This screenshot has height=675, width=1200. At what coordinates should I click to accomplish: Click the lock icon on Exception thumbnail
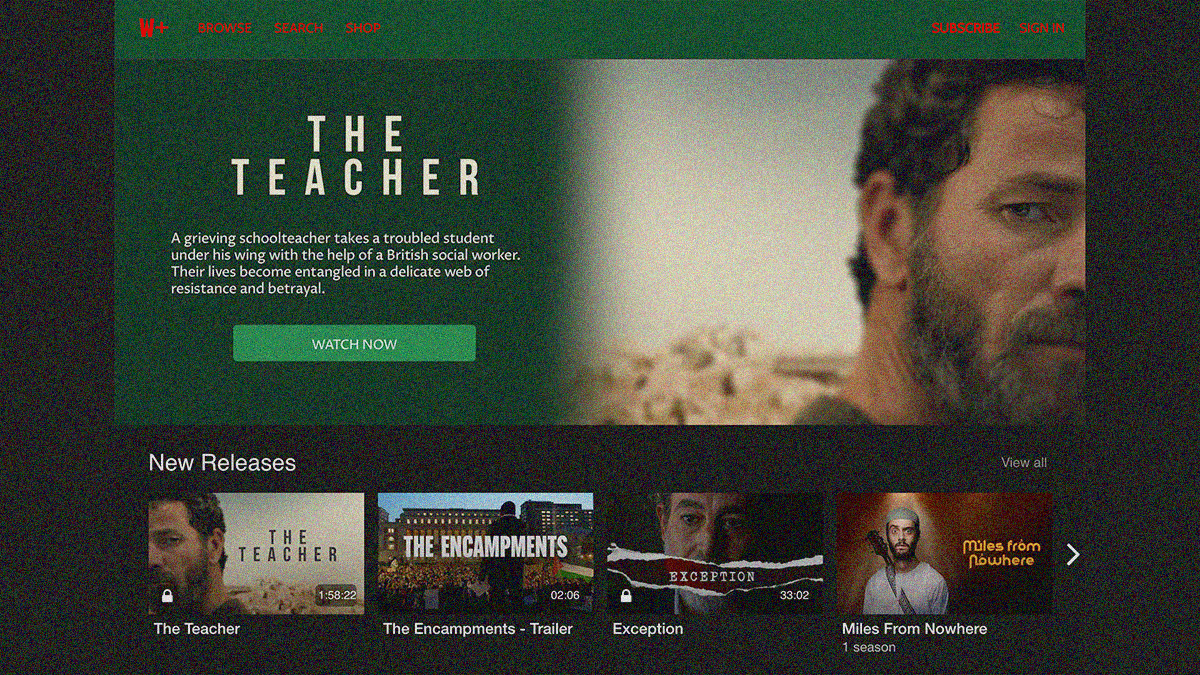626,596
